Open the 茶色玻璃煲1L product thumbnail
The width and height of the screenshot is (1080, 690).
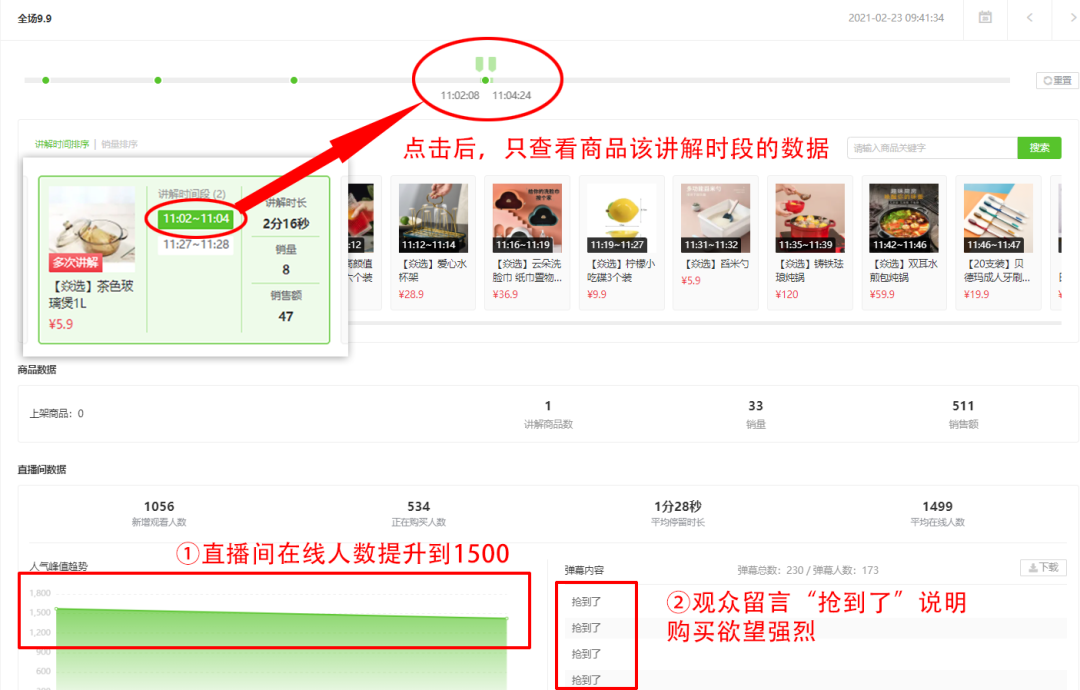pyautogui.click(x=92, y=229)
